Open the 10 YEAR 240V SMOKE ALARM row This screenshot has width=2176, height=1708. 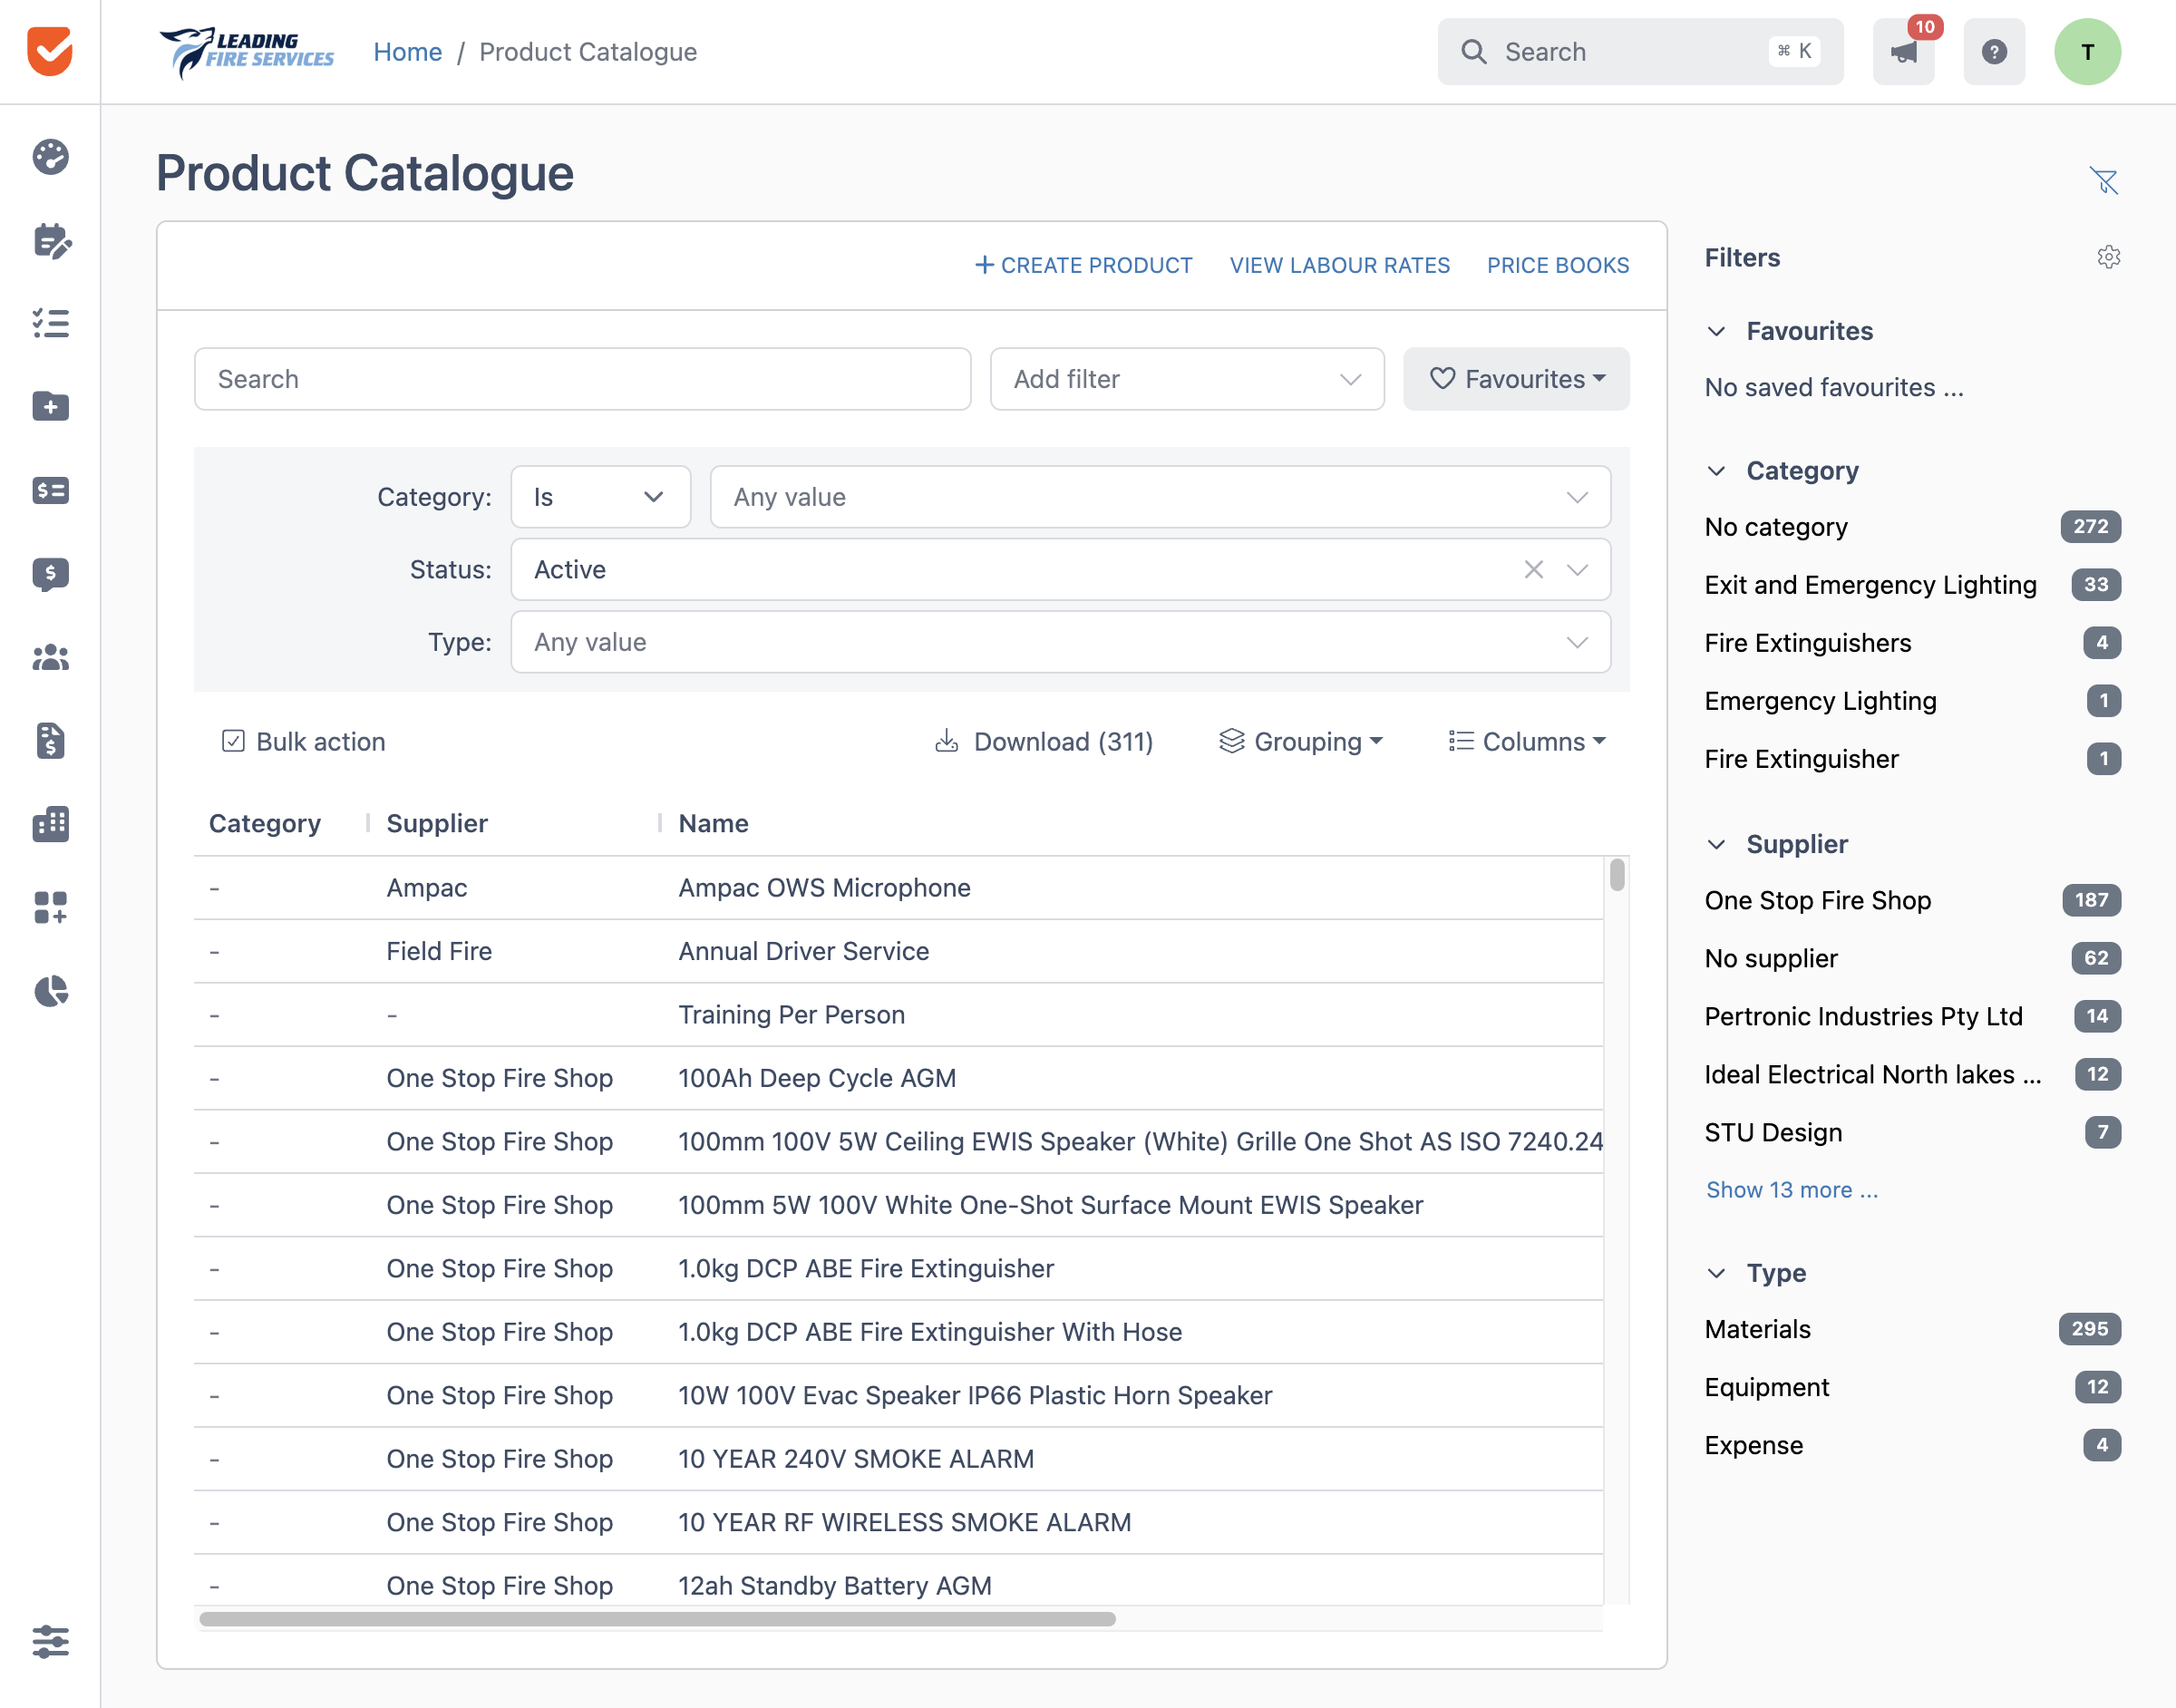[x=898, y=1459]
